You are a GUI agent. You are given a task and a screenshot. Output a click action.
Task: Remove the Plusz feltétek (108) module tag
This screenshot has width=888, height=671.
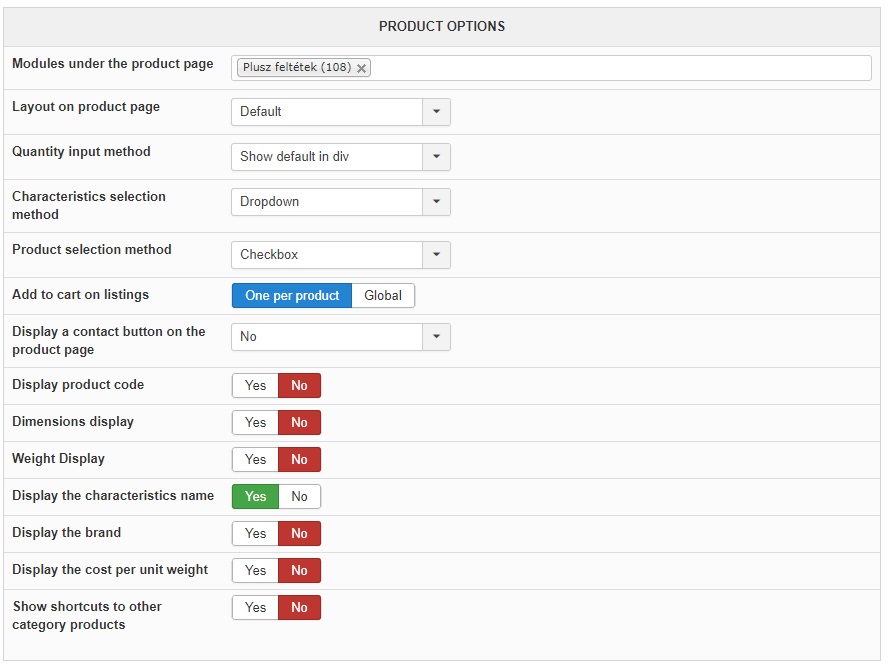tap(361, 68)
